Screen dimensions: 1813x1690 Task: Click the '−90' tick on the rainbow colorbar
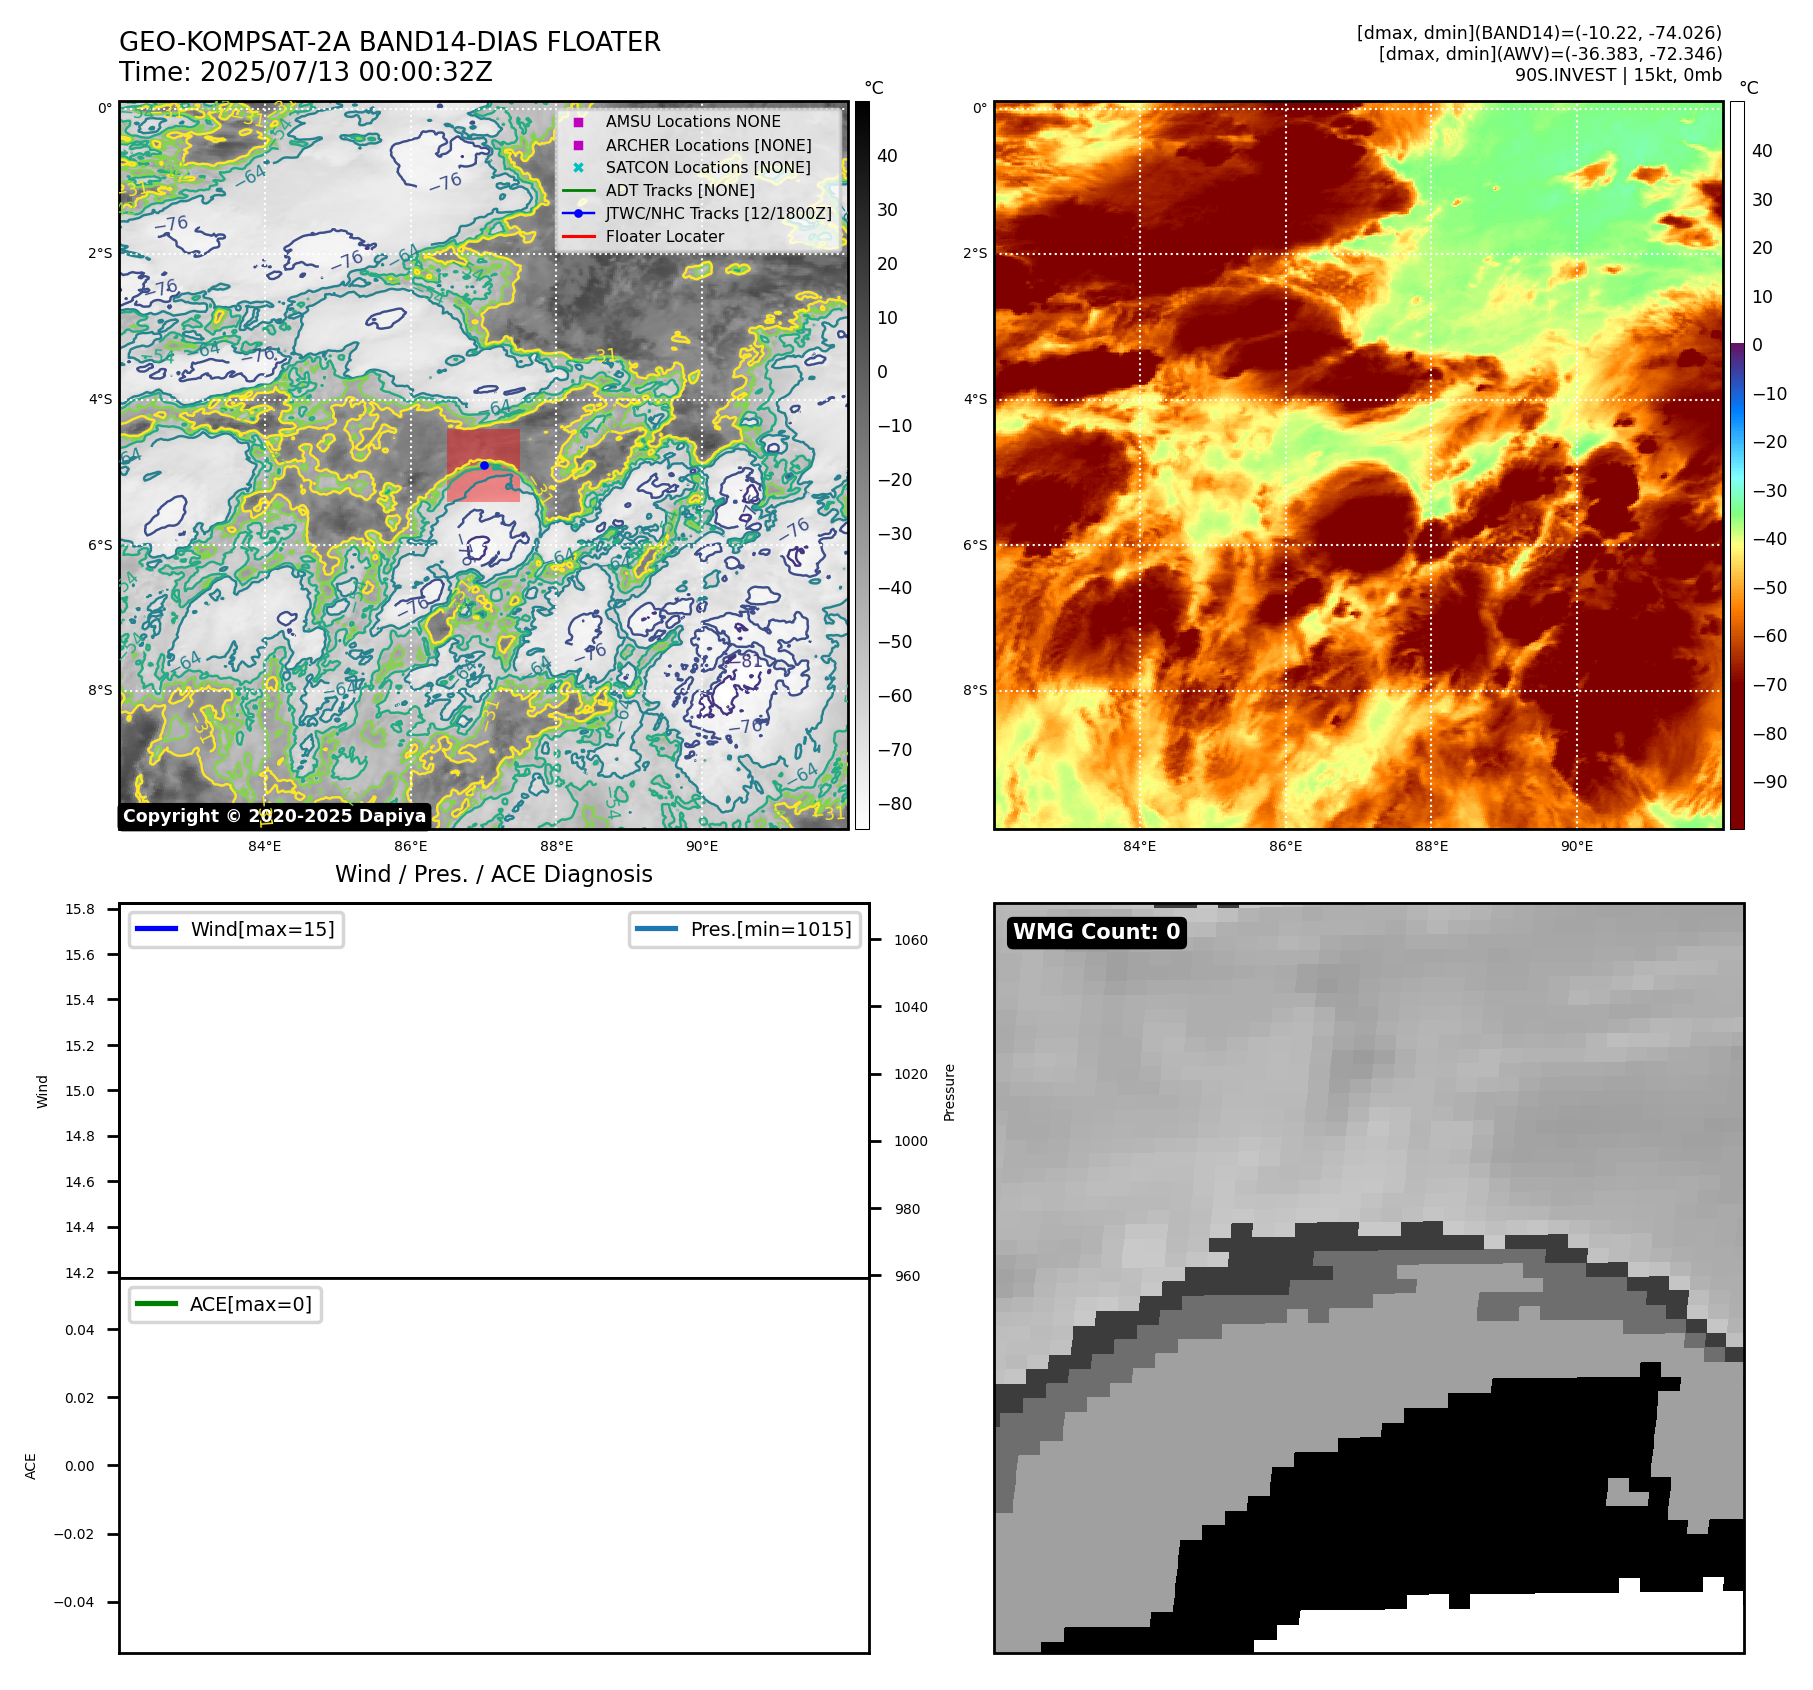pos(1770,782)
